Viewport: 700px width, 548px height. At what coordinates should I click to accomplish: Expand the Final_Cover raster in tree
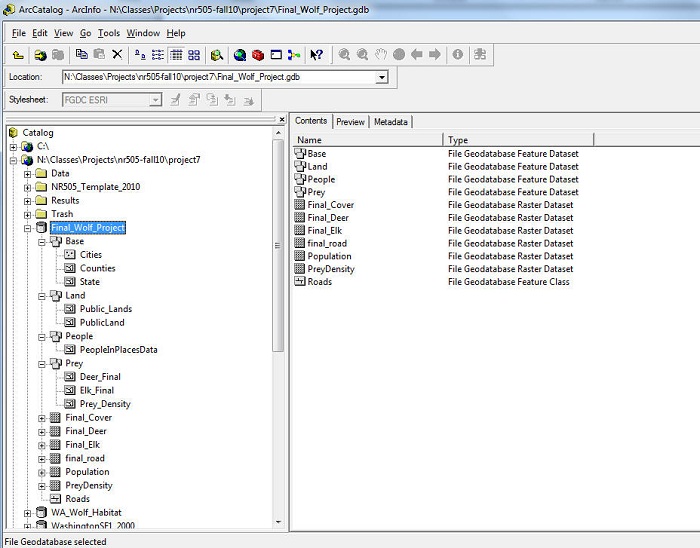[x=42, y=418]
